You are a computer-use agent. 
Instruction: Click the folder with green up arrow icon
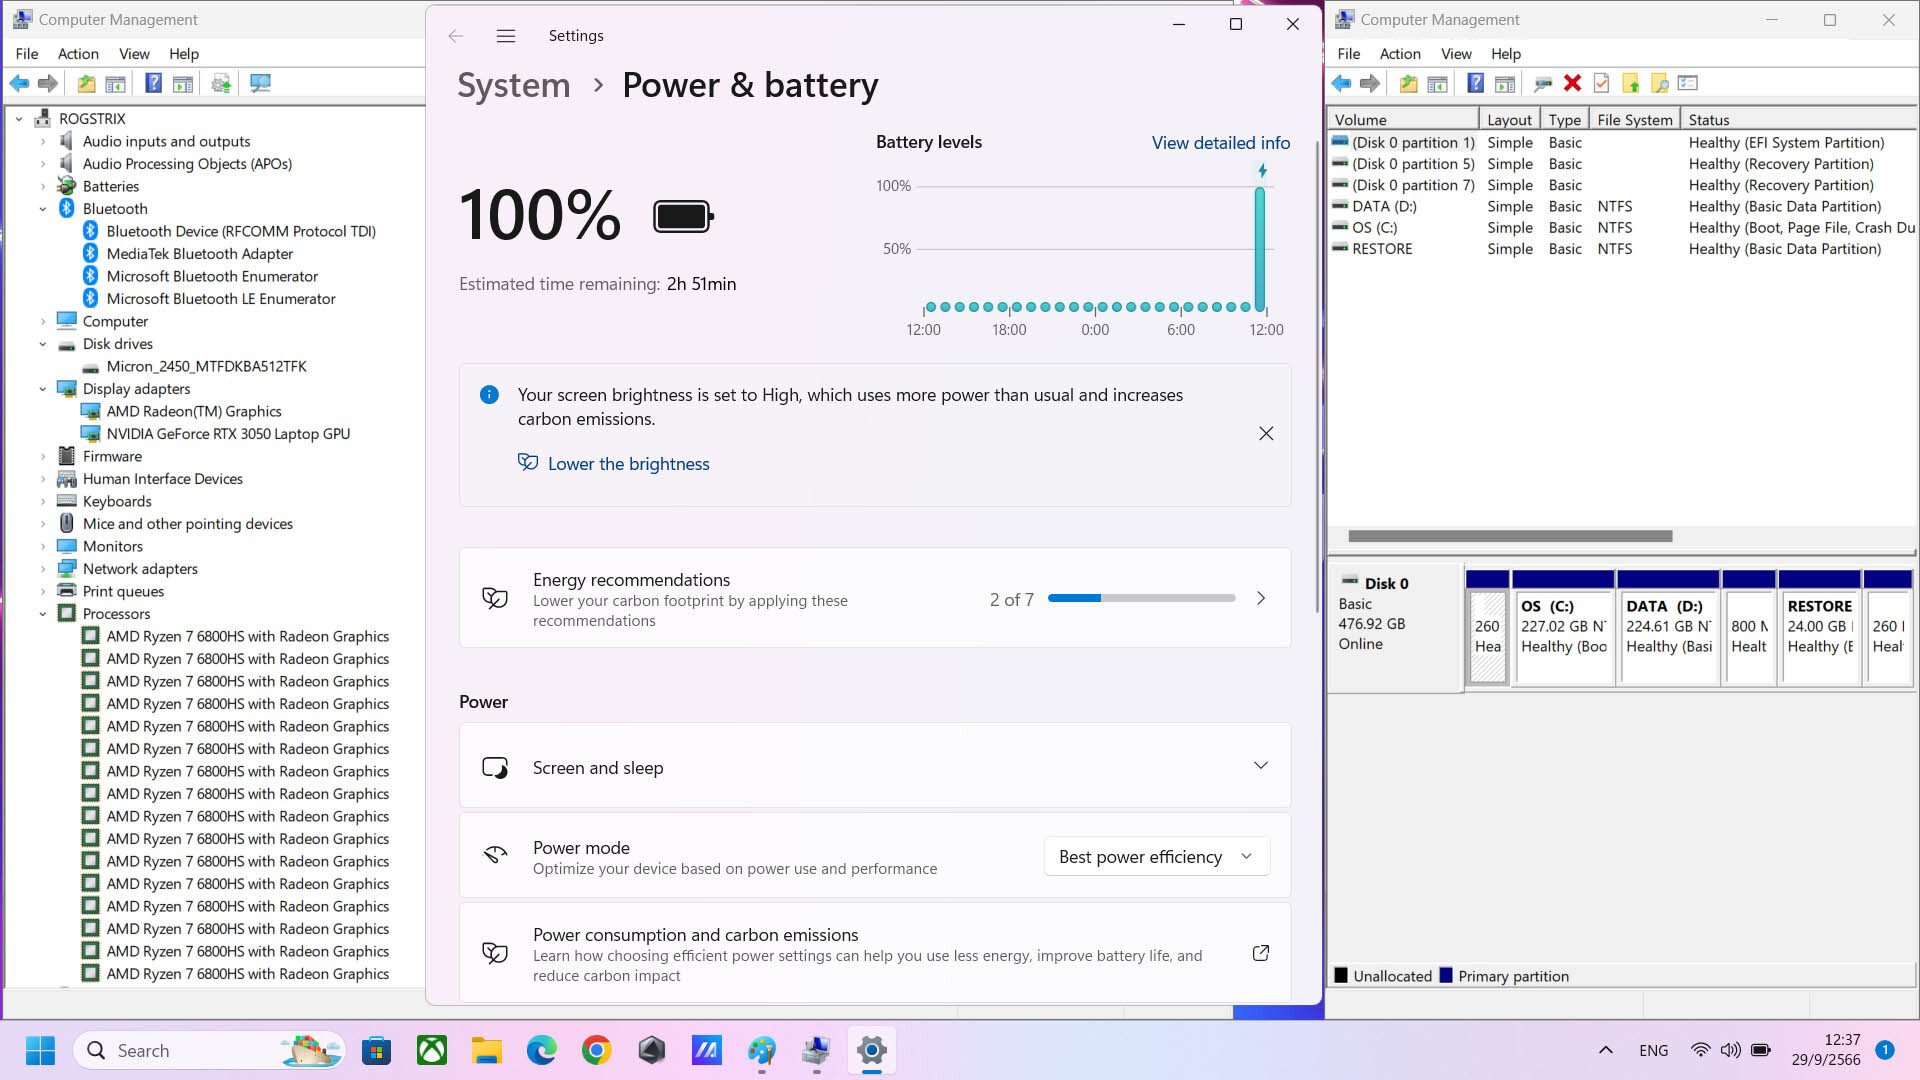(1631, 84)
